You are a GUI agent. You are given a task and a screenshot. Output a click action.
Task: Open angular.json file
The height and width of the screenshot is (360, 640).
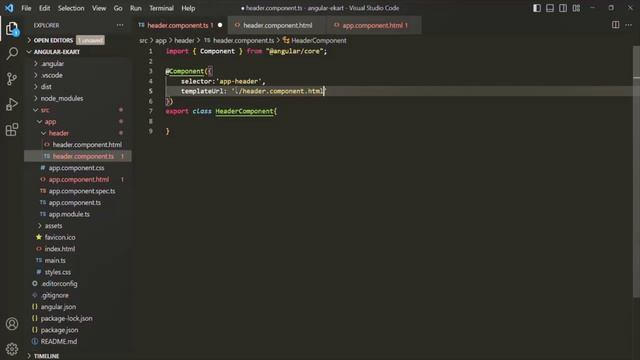[x=58, y=307]
